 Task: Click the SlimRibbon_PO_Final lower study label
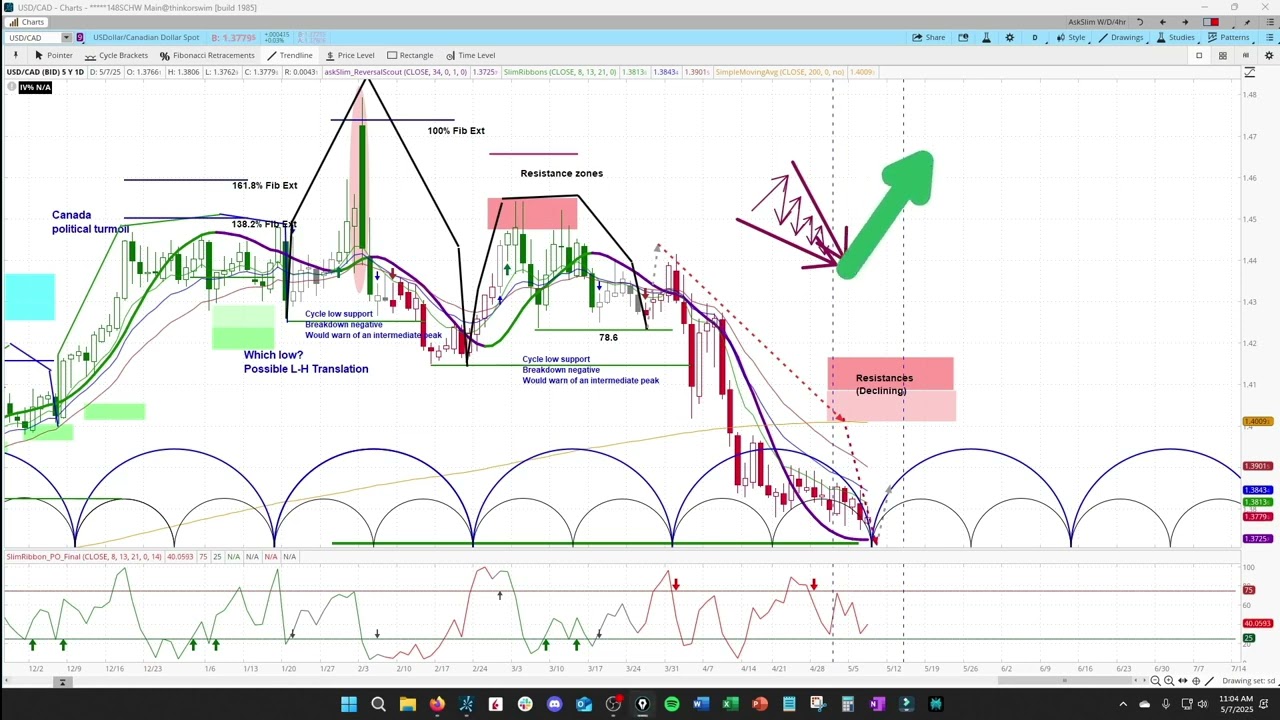click(84, 556)
